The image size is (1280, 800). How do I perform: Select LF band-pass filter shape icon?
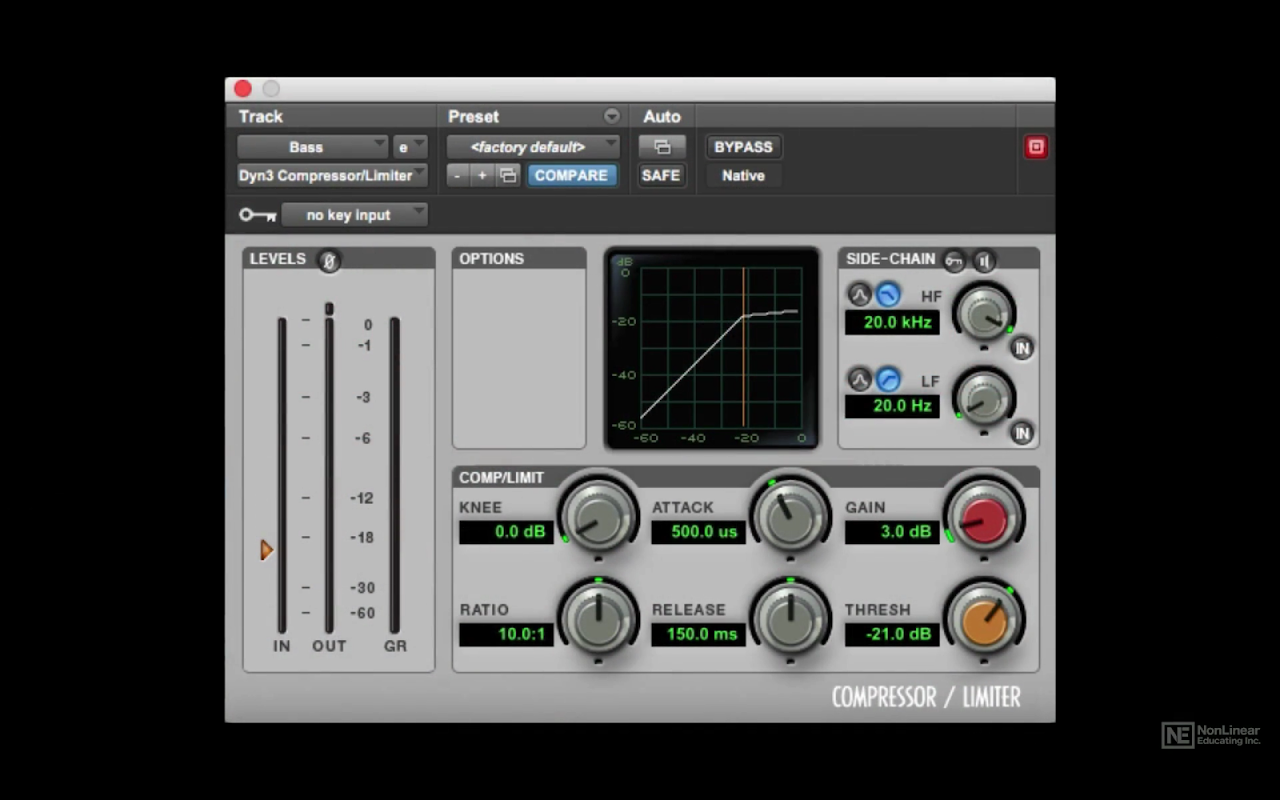point(859,380)
